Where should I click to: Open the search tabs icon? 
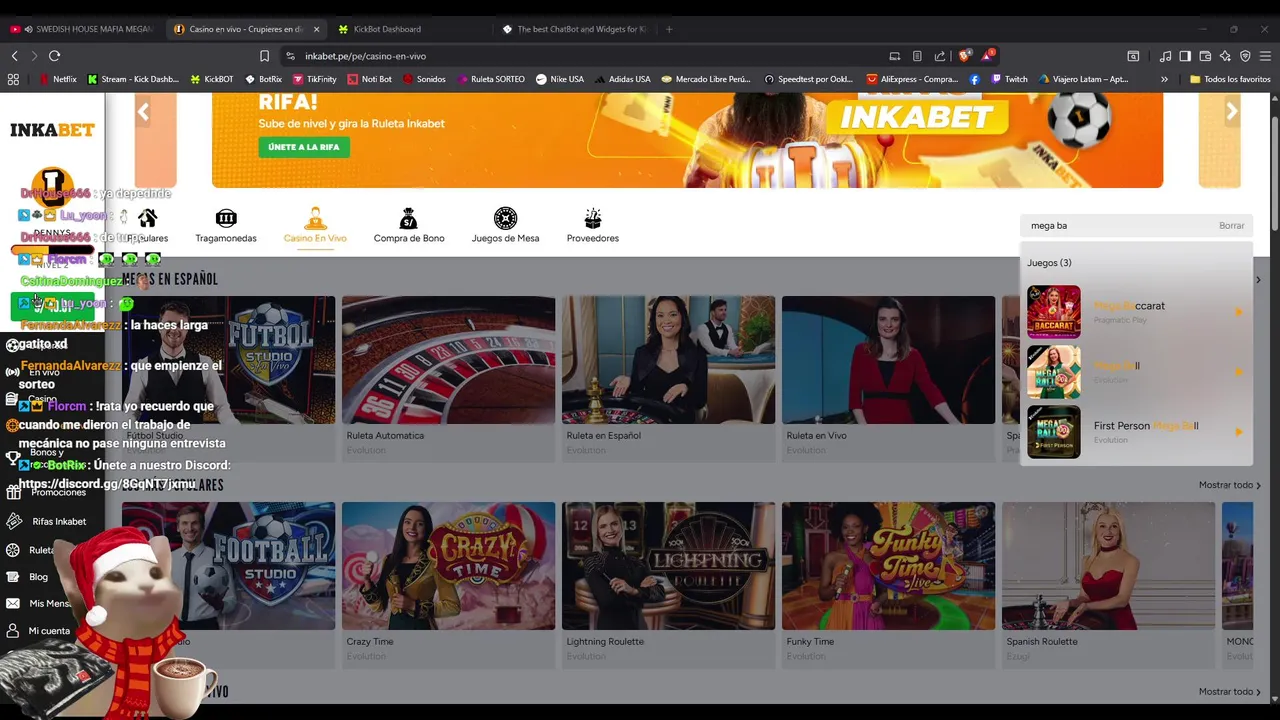coord(1133,56)
